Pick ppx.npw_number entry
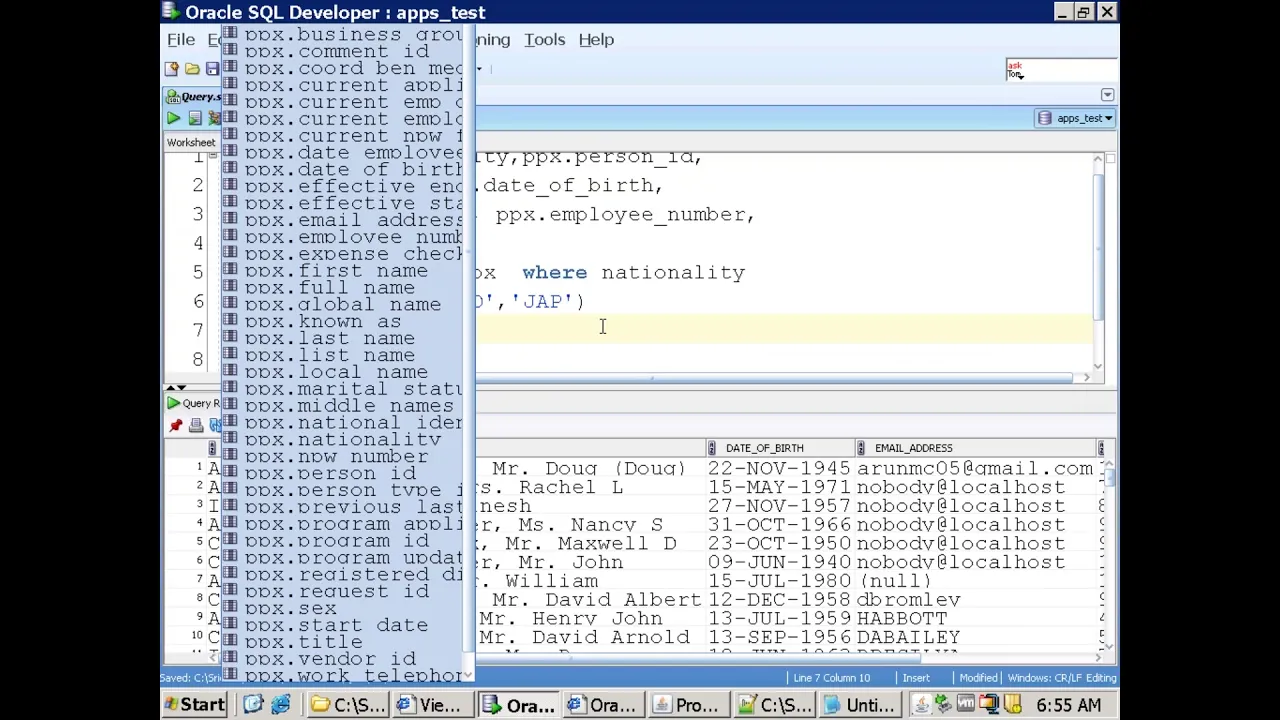The image size is (1280, 720). point(343,457)
